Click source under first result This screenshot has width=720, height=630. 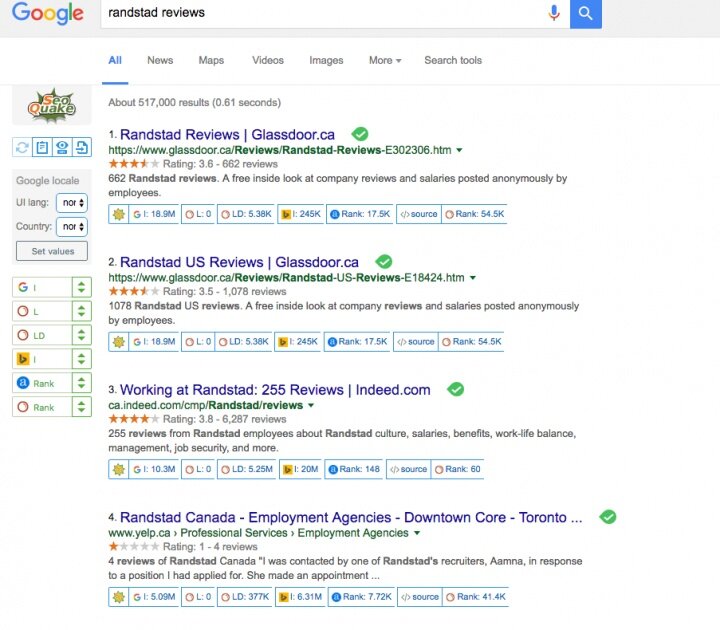pos(419,214)
